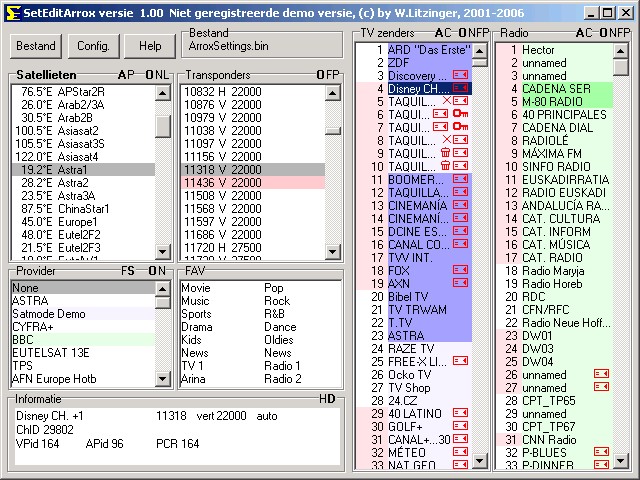Open the Config. menu button

click(x=93, y=46)
